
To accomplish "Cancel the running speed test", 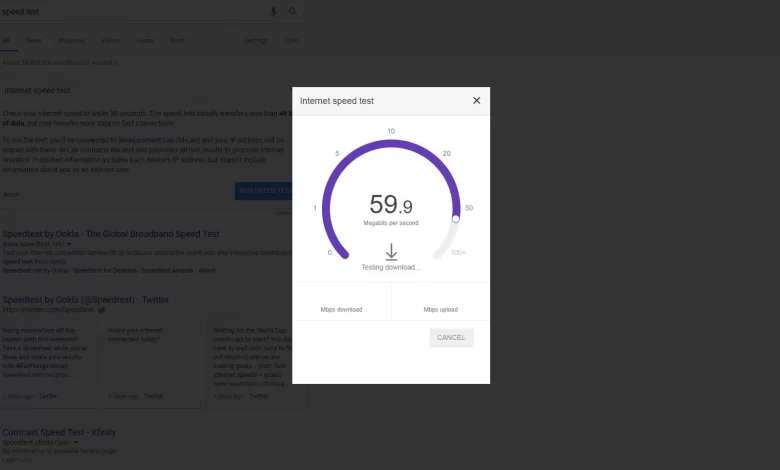I will (451, 338).
